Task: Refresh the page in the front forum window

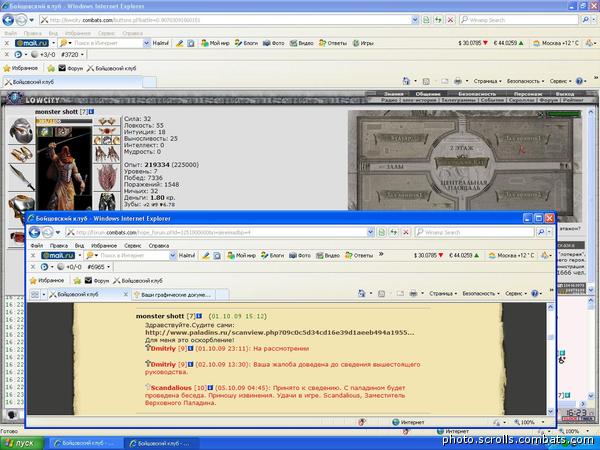Action: point(394,232)
